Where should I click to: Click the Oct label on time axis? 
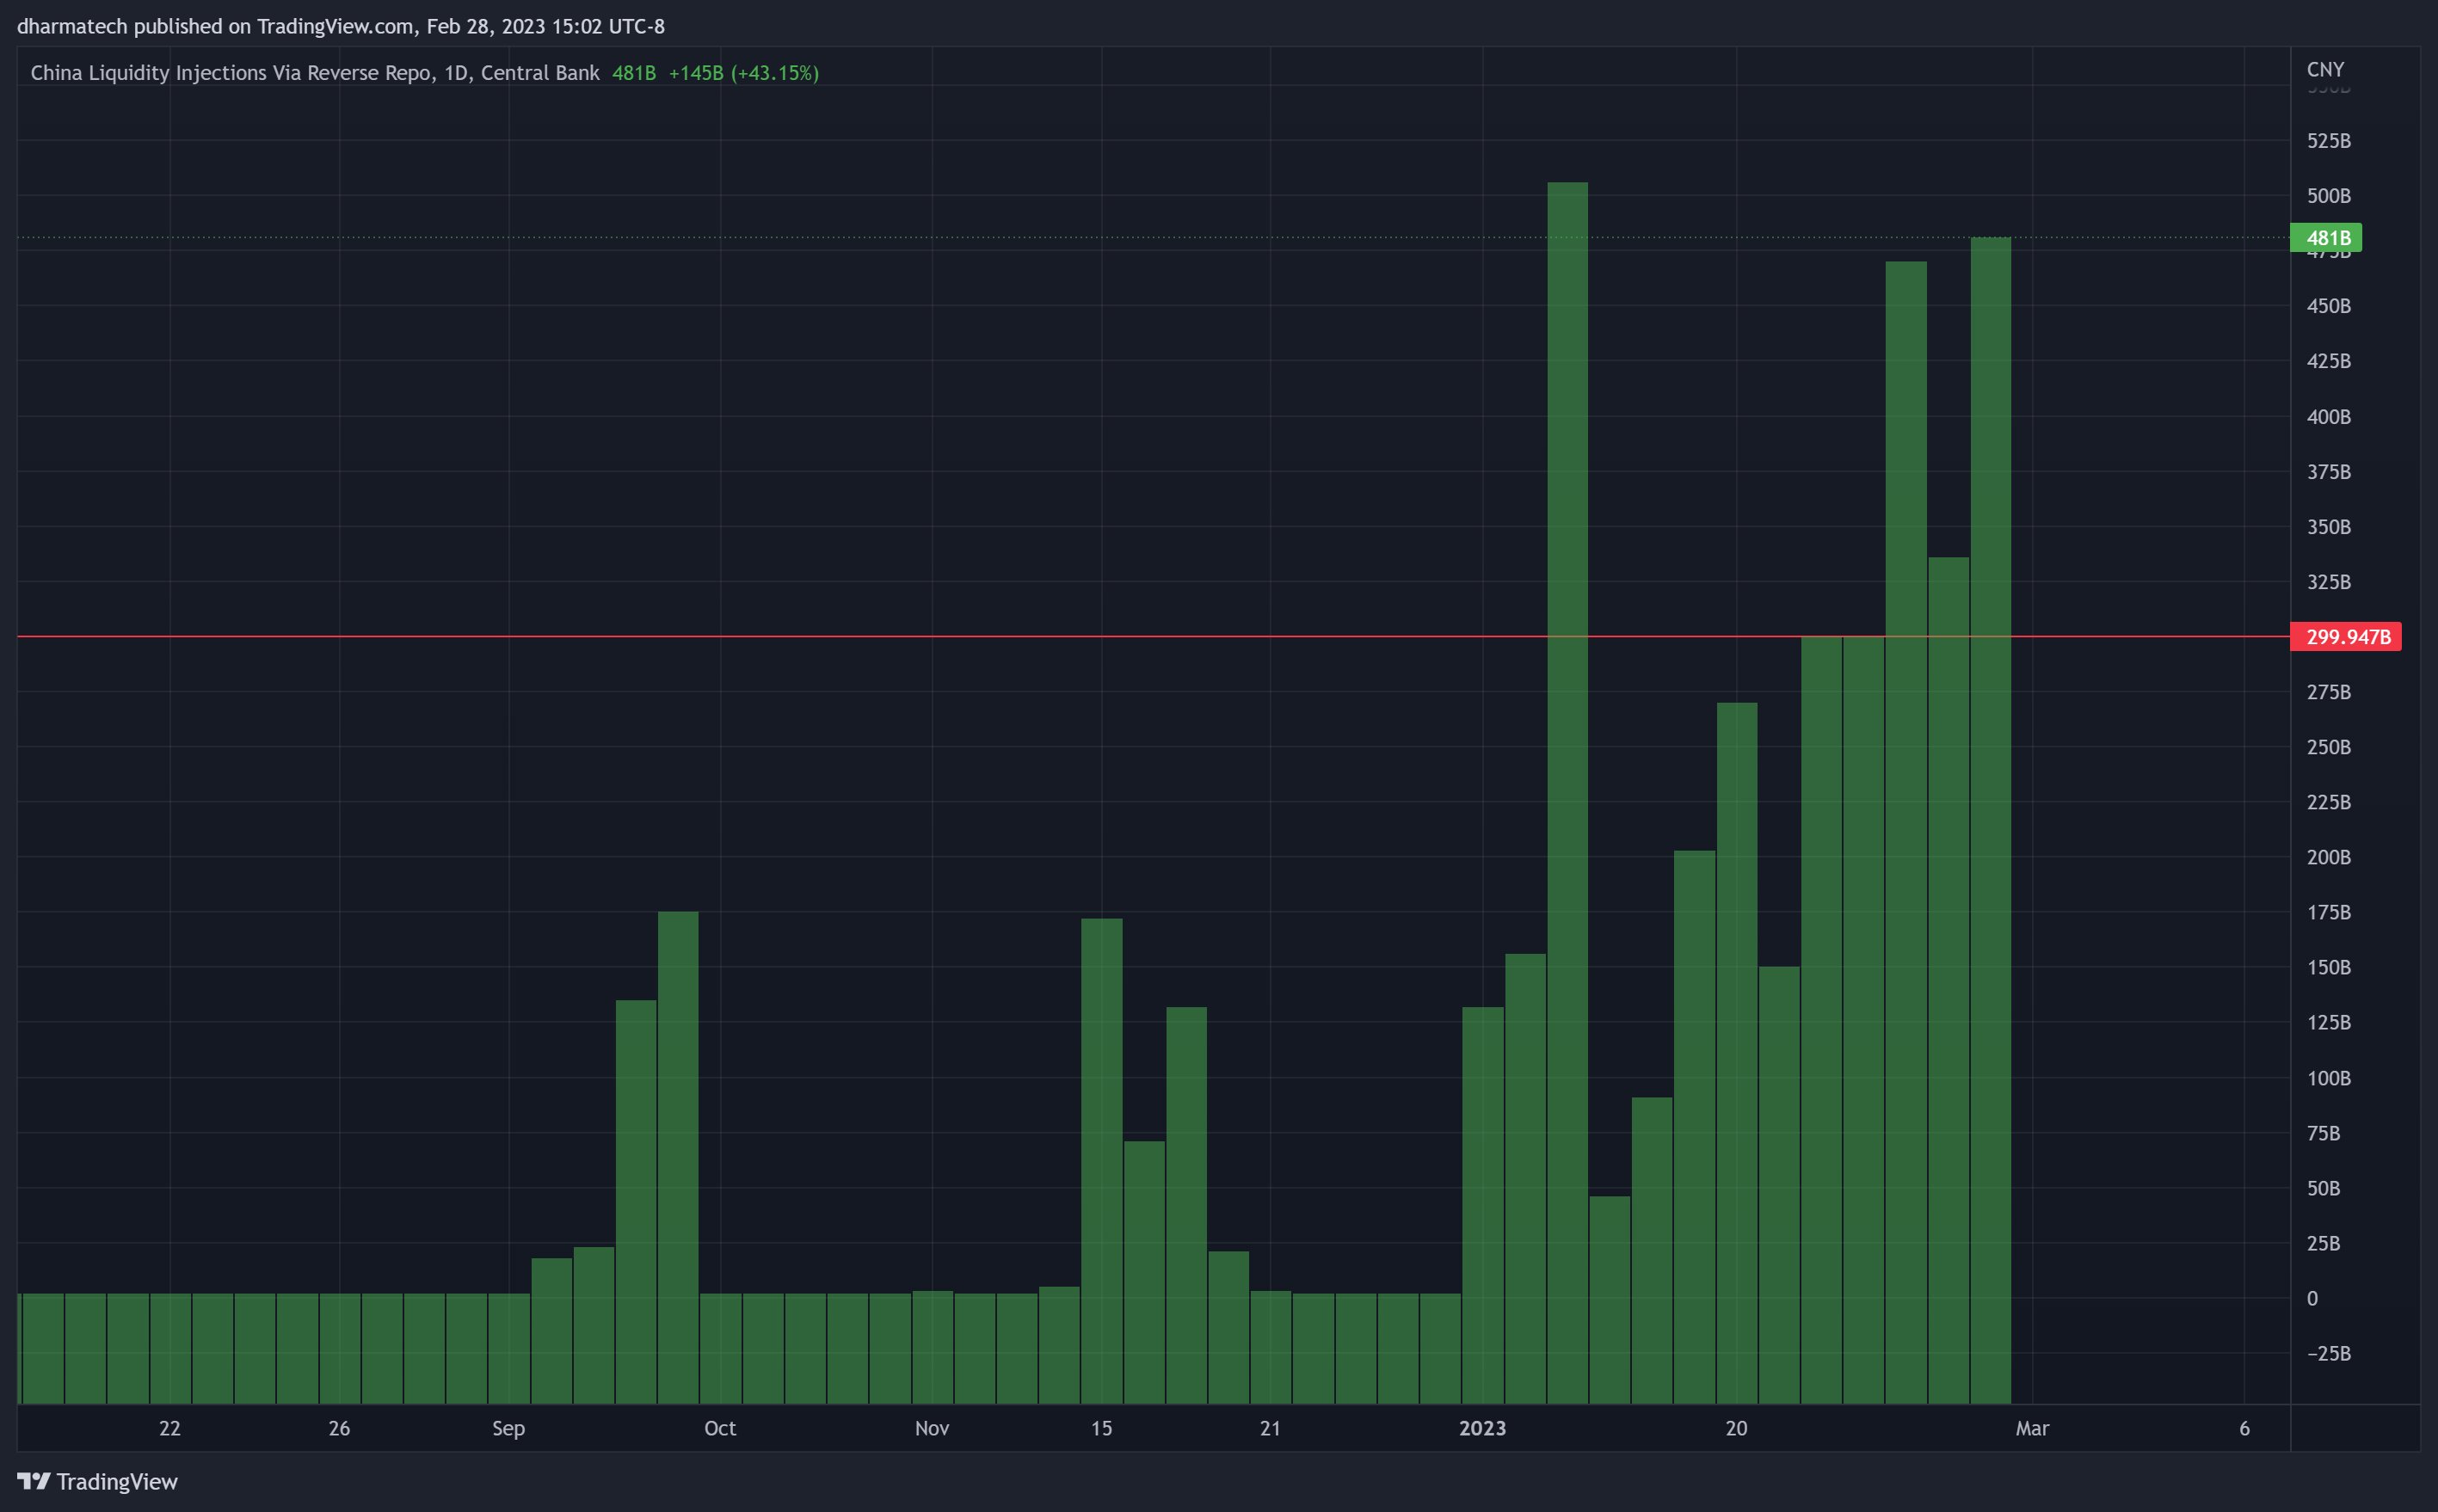click(x=720, y=1428)
